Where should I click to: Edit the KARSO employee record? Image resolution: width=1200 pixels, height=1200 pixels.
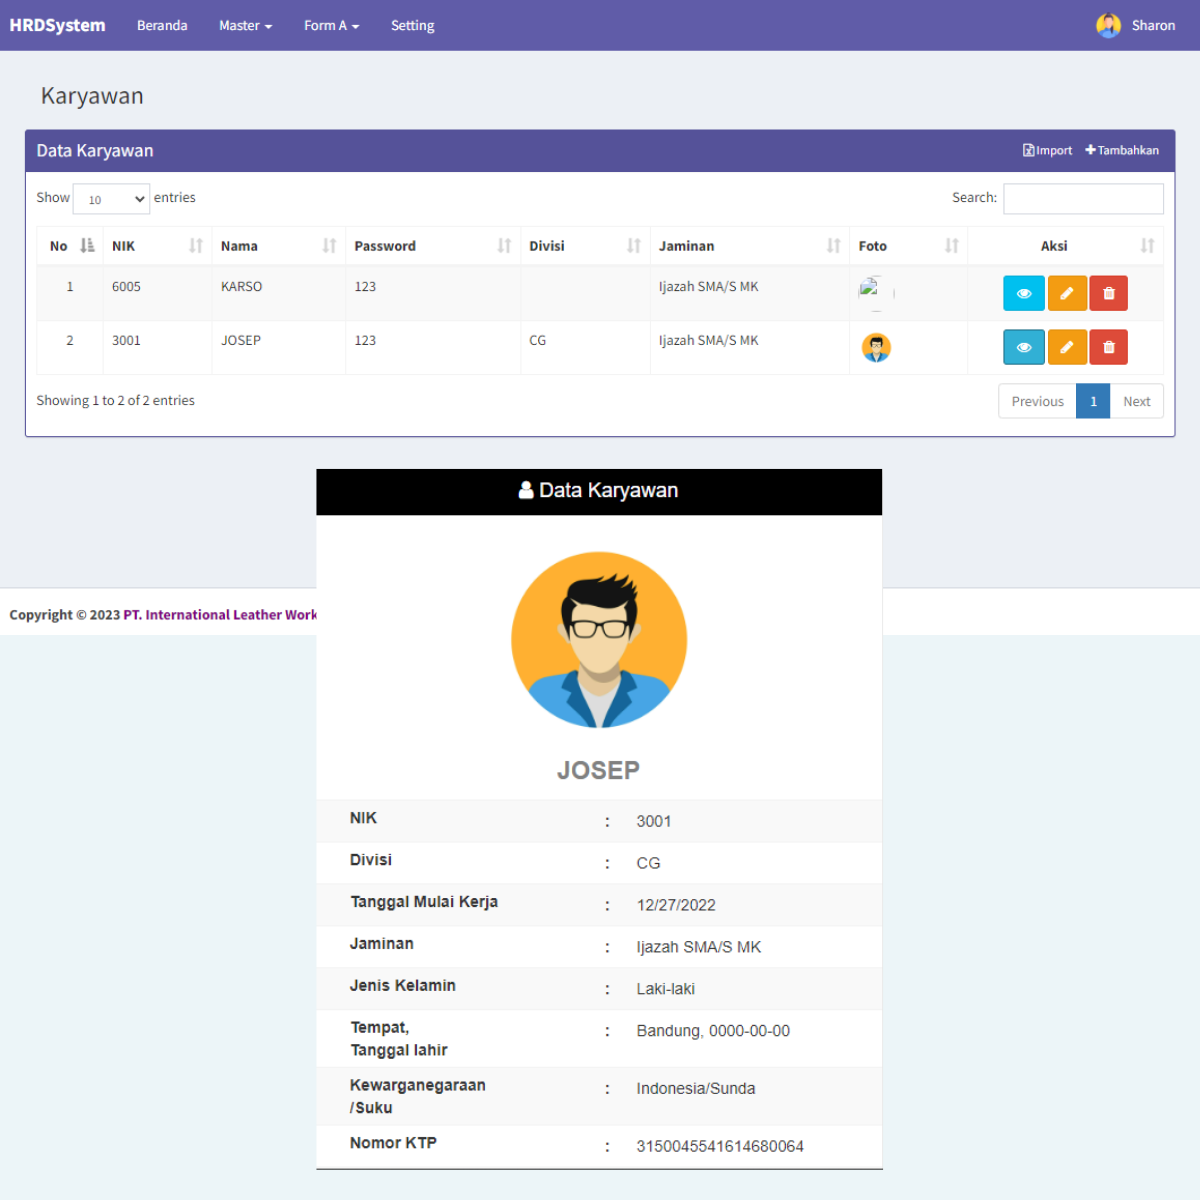[x=1067, y=293]
